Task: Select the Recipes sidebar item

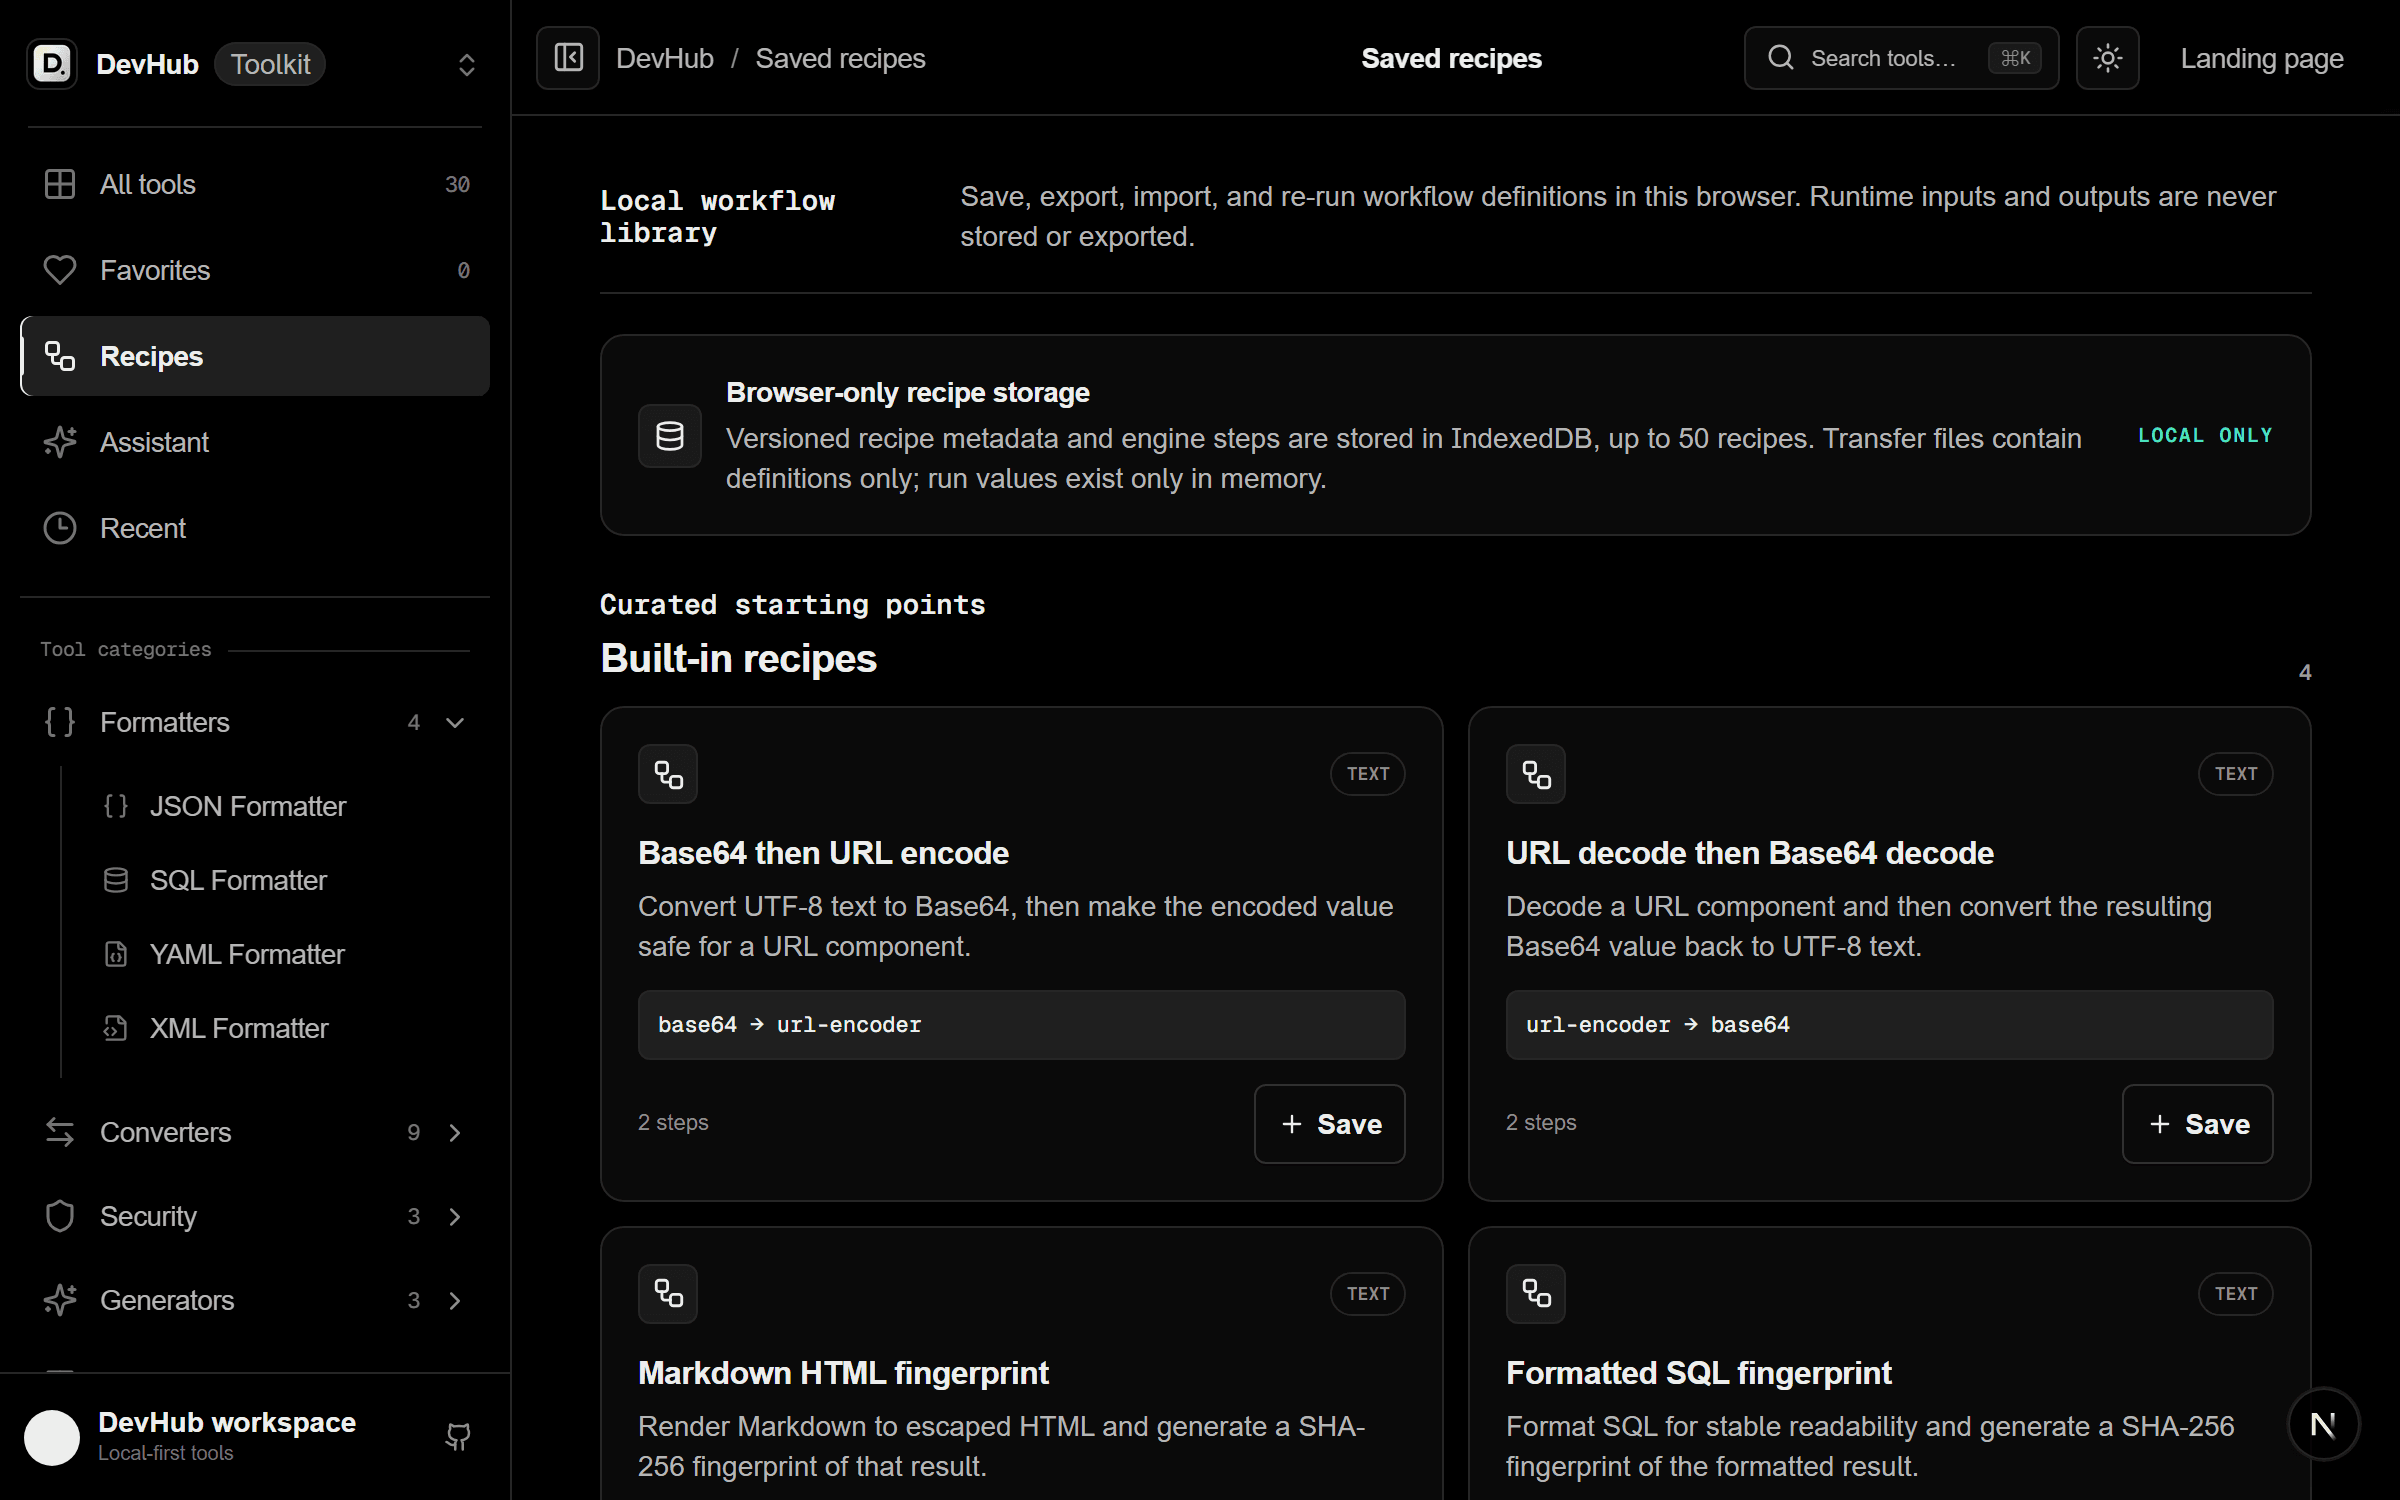Action: coord(255,356)
